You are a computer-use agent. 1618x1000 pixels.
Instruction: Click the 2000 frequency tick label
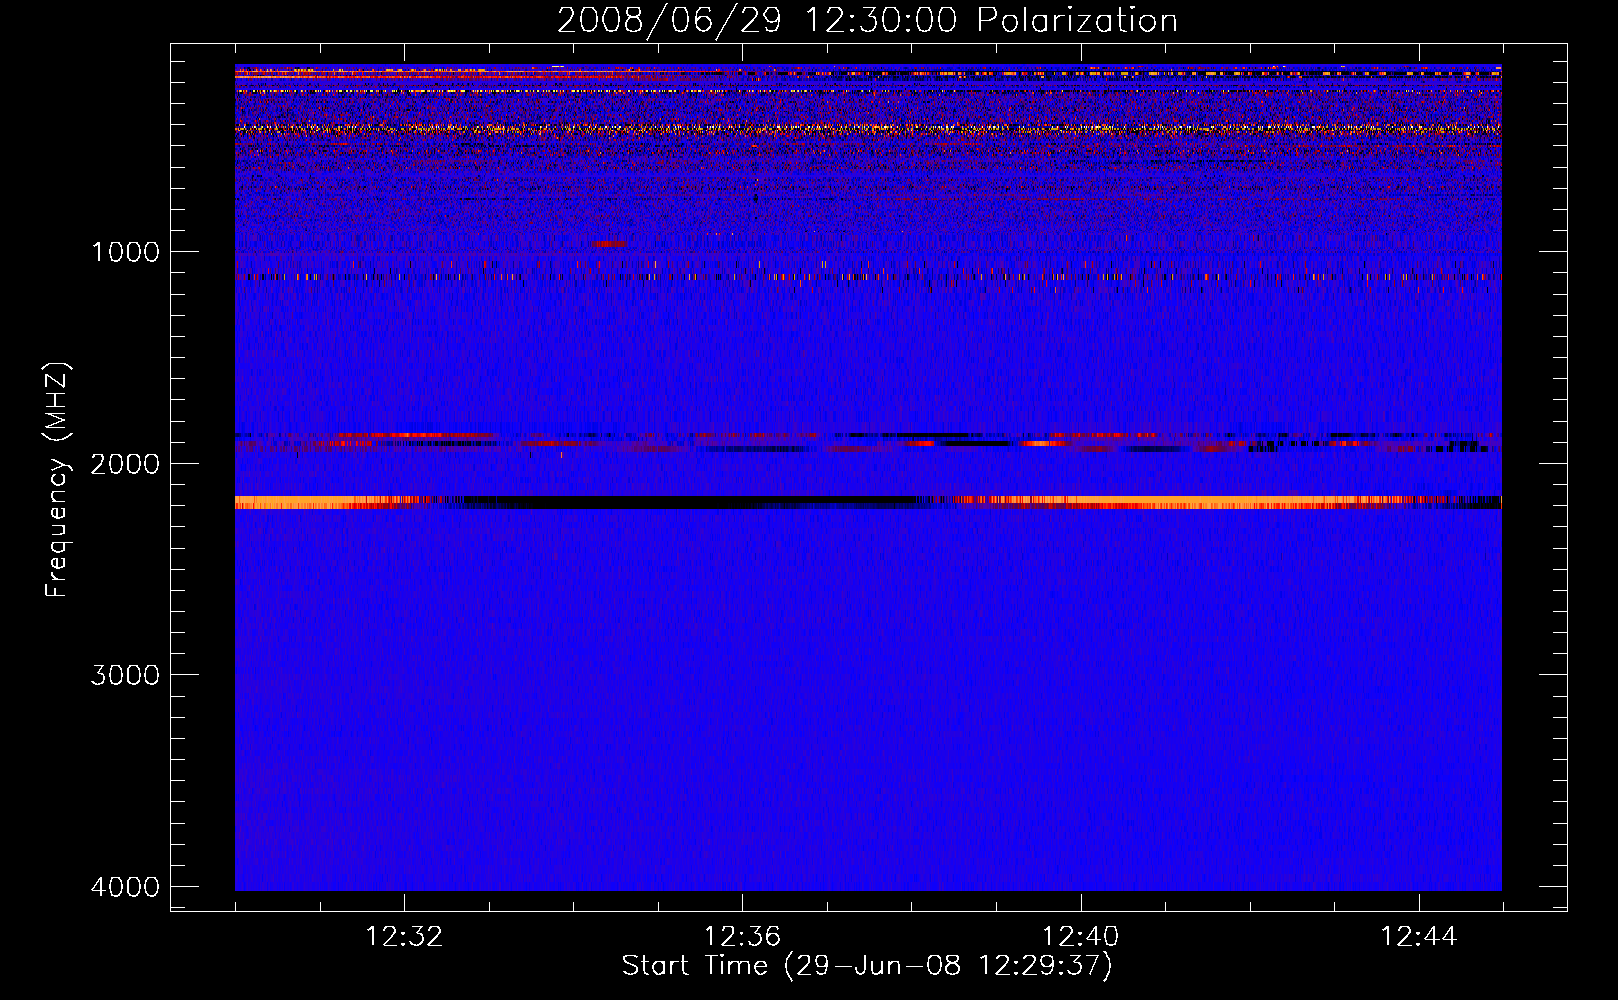125,464
